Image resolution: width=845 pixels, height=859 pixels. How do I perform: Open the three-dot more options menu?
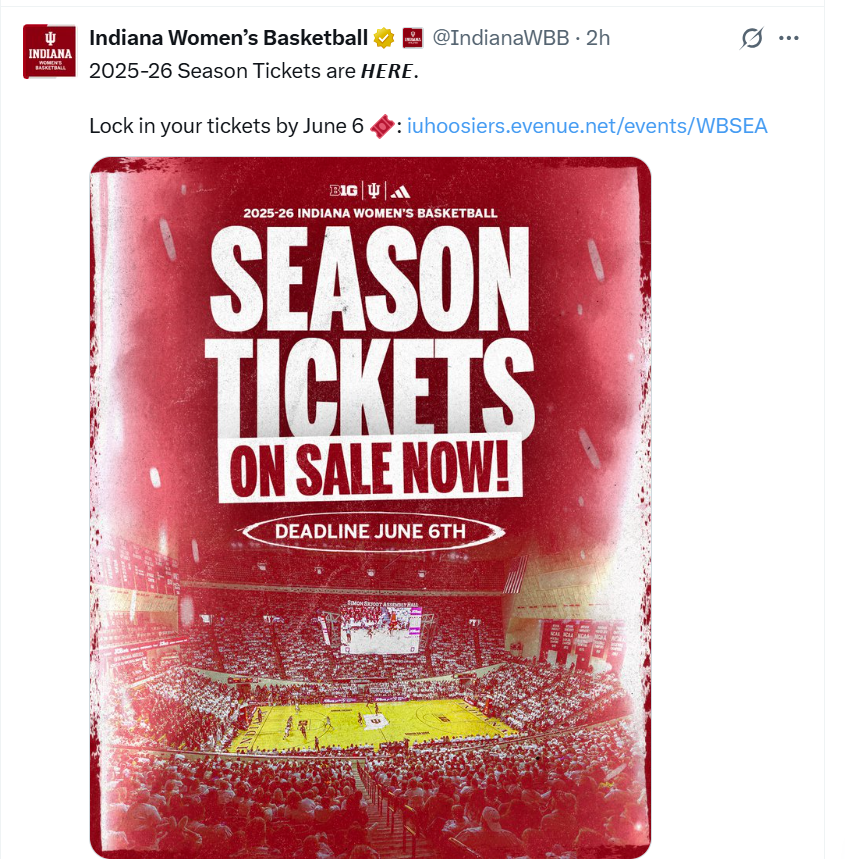click(x=789, y=38)
